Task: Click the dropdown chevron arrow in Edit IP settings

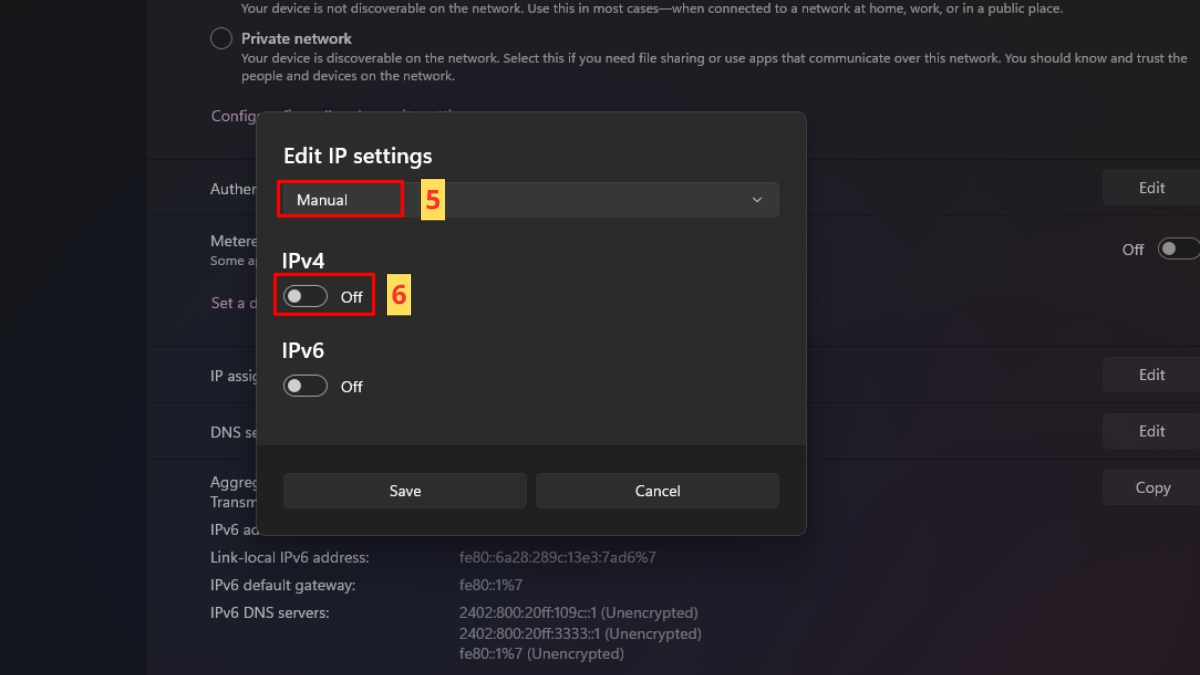Action: [757, 200]
